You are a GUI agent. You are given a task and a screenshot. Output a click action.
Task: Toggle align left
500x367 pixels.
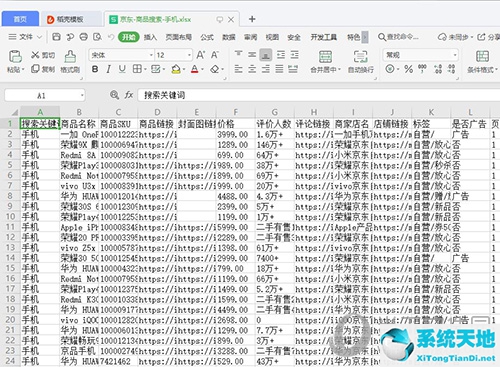[x=238, y=69]
